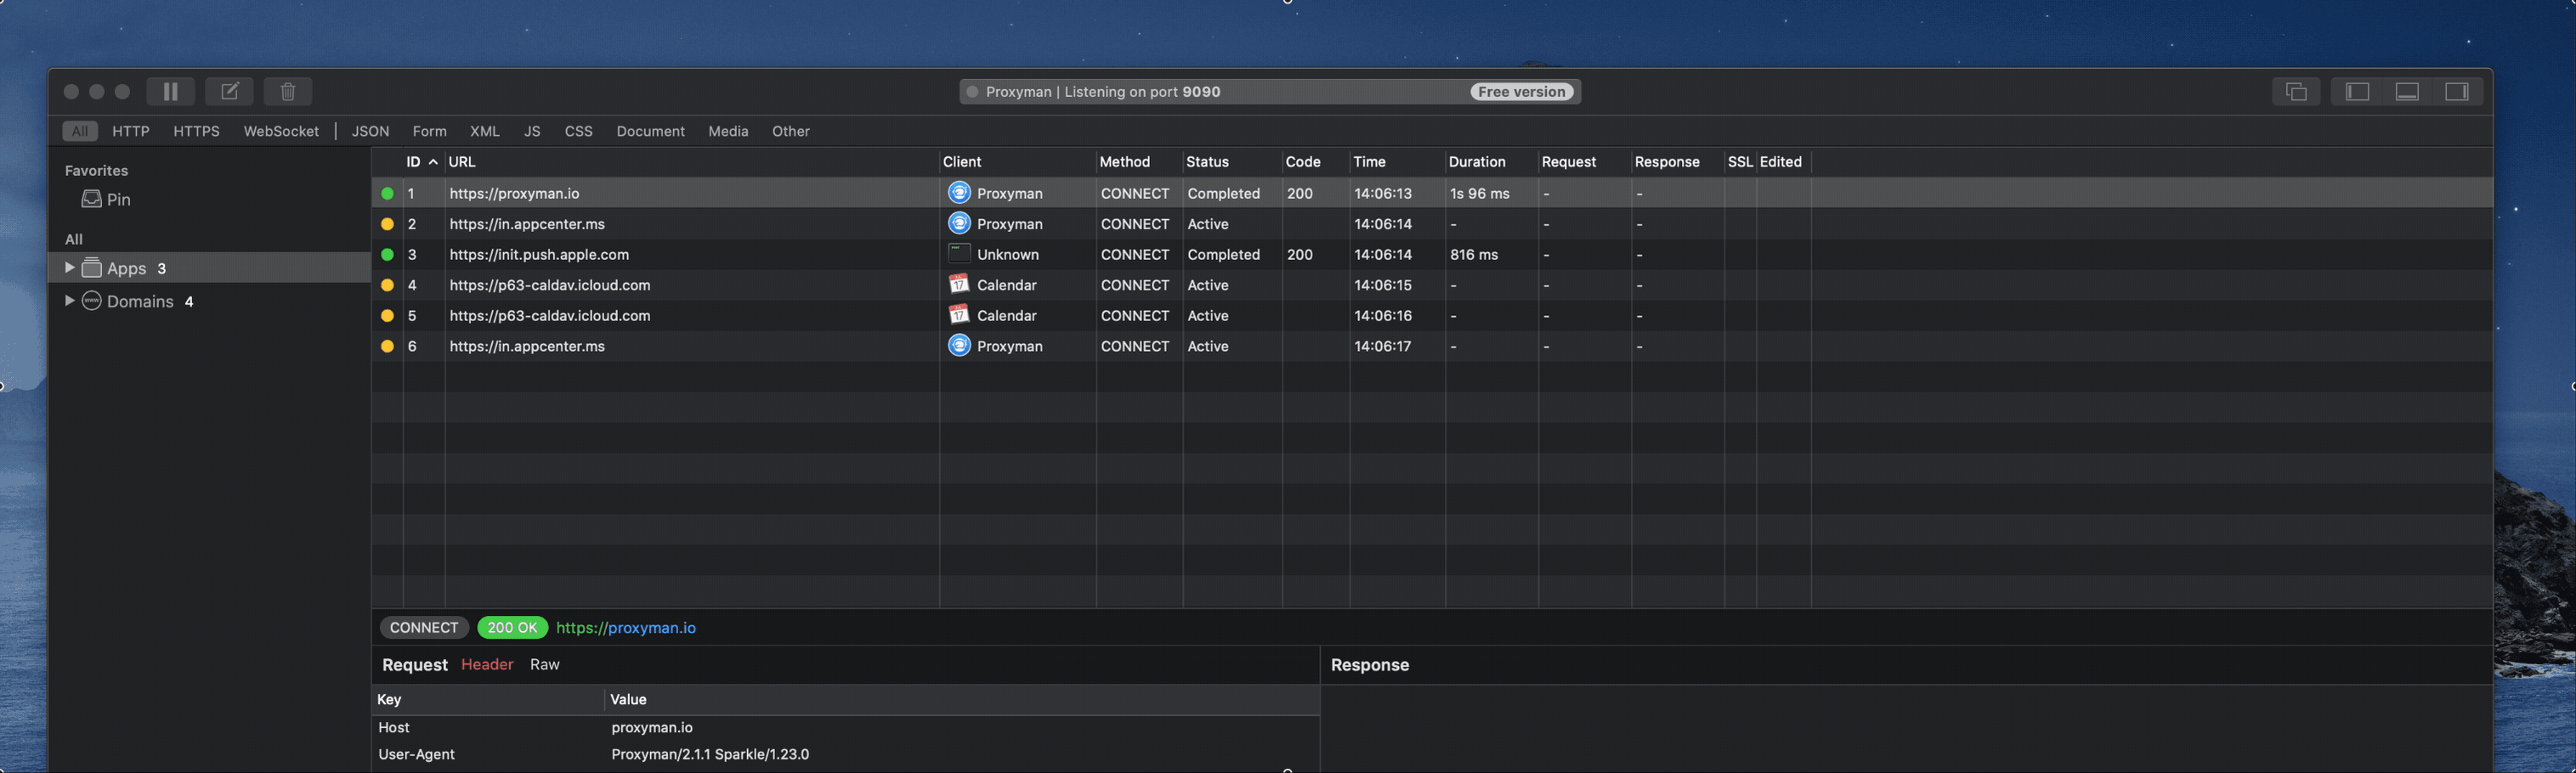Screen dimensions: 2576x773
Task: Open the https://proxyman.io link in detail bar
Action: [x=626, y=628]
